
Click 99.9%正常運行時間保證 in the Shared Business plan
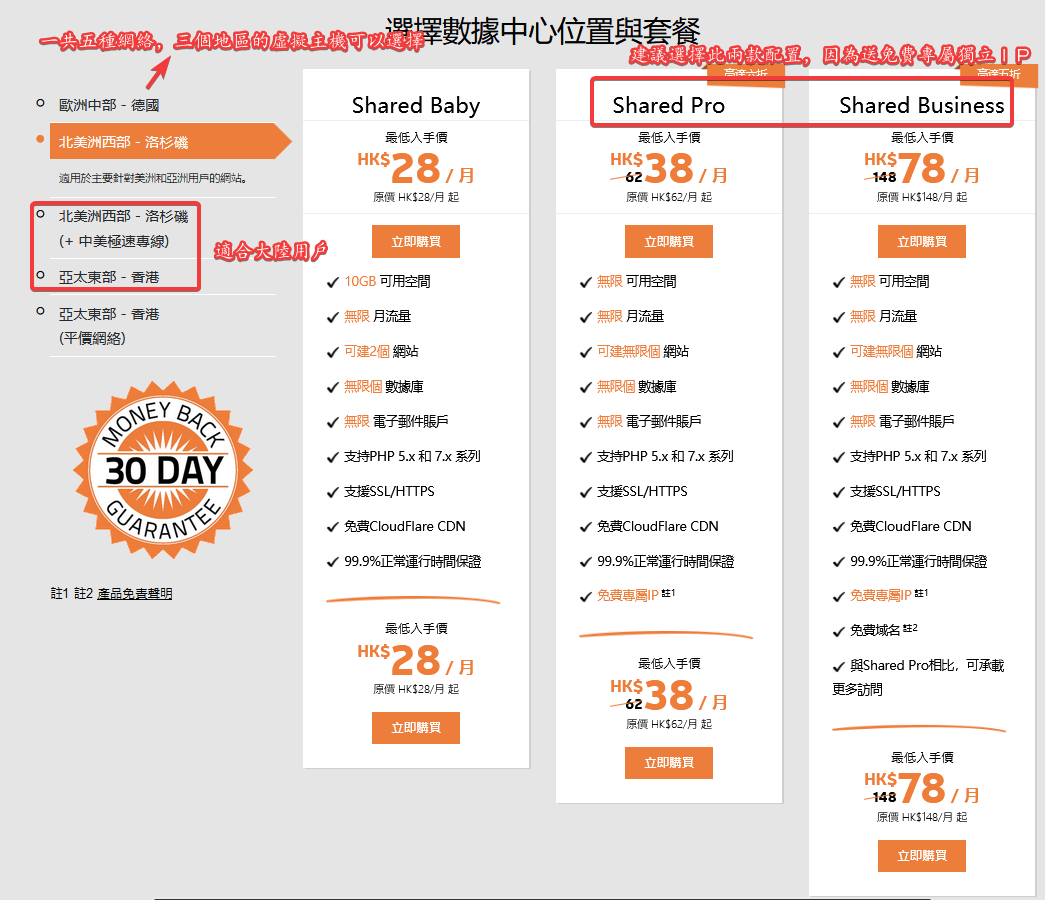[918, 561]
